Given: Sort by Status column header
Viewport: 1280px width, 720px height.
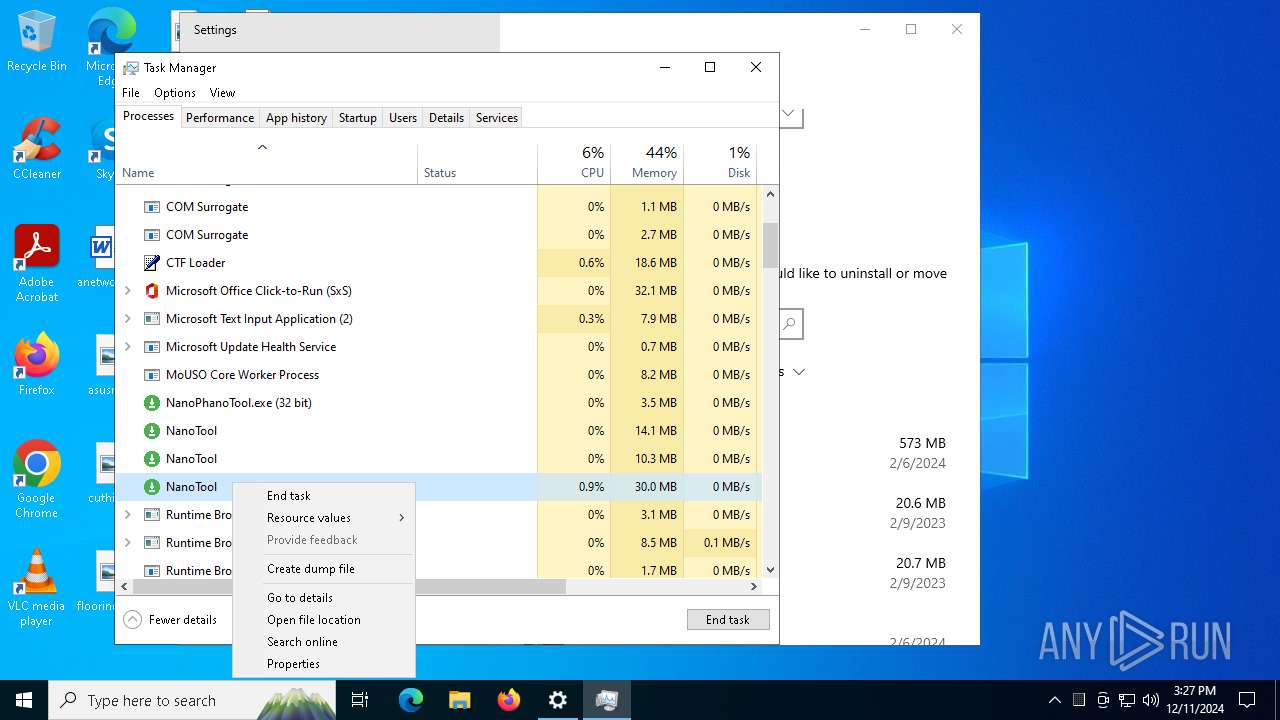Looking at the screenshot, I should 478,164.
